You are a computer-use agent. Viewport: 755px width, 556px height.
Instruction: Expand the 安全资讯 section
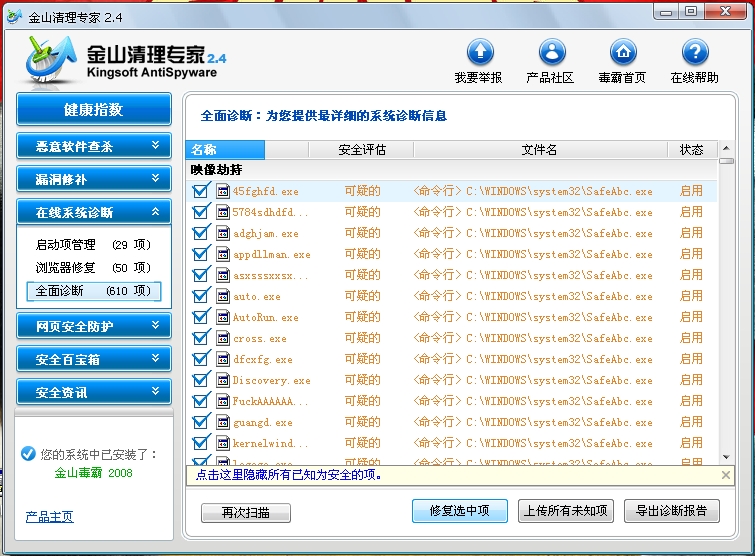tap(94, 392)
